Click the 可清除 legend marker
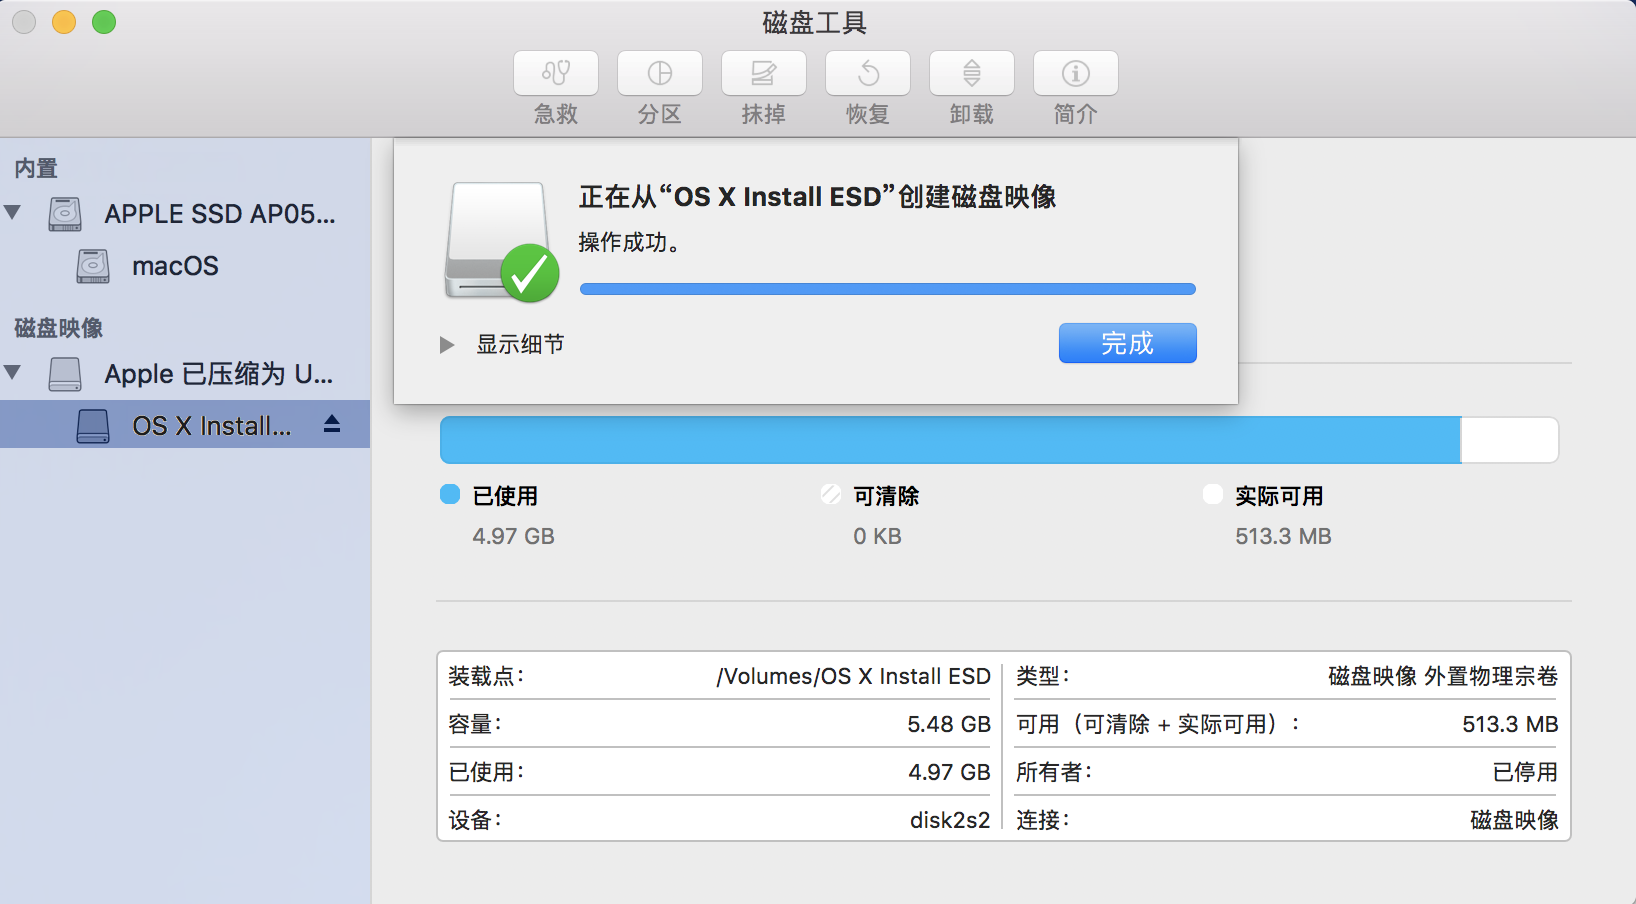This screenshot has height=904, width=1636. 830,494
